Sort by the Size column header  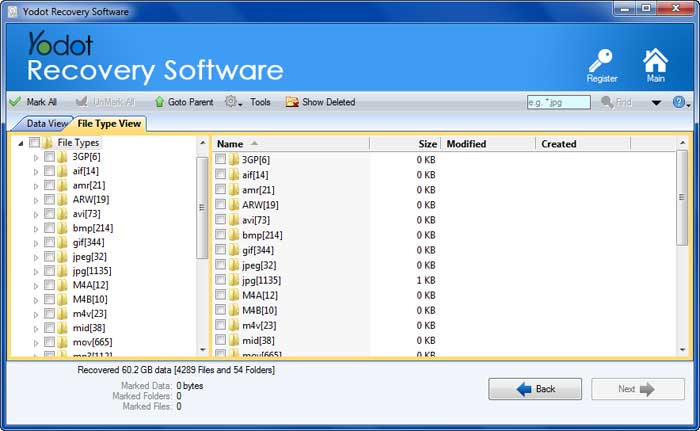405,144
